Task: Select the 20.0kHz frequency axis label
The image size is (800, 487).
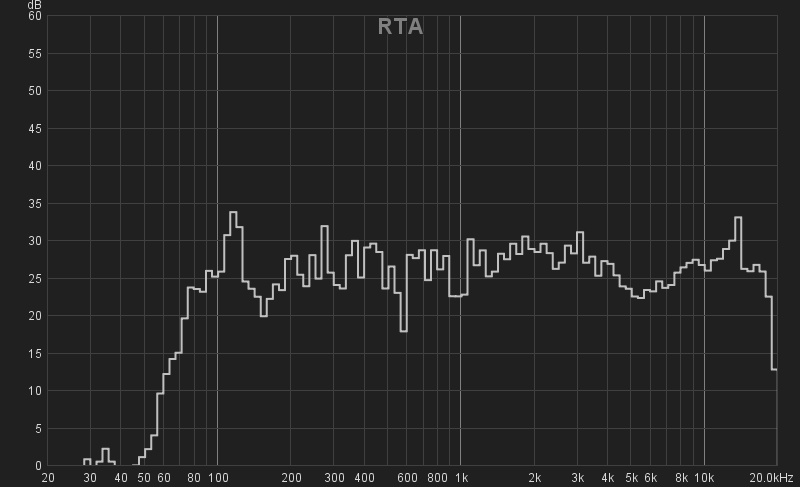Action: (x=771, y=478)
